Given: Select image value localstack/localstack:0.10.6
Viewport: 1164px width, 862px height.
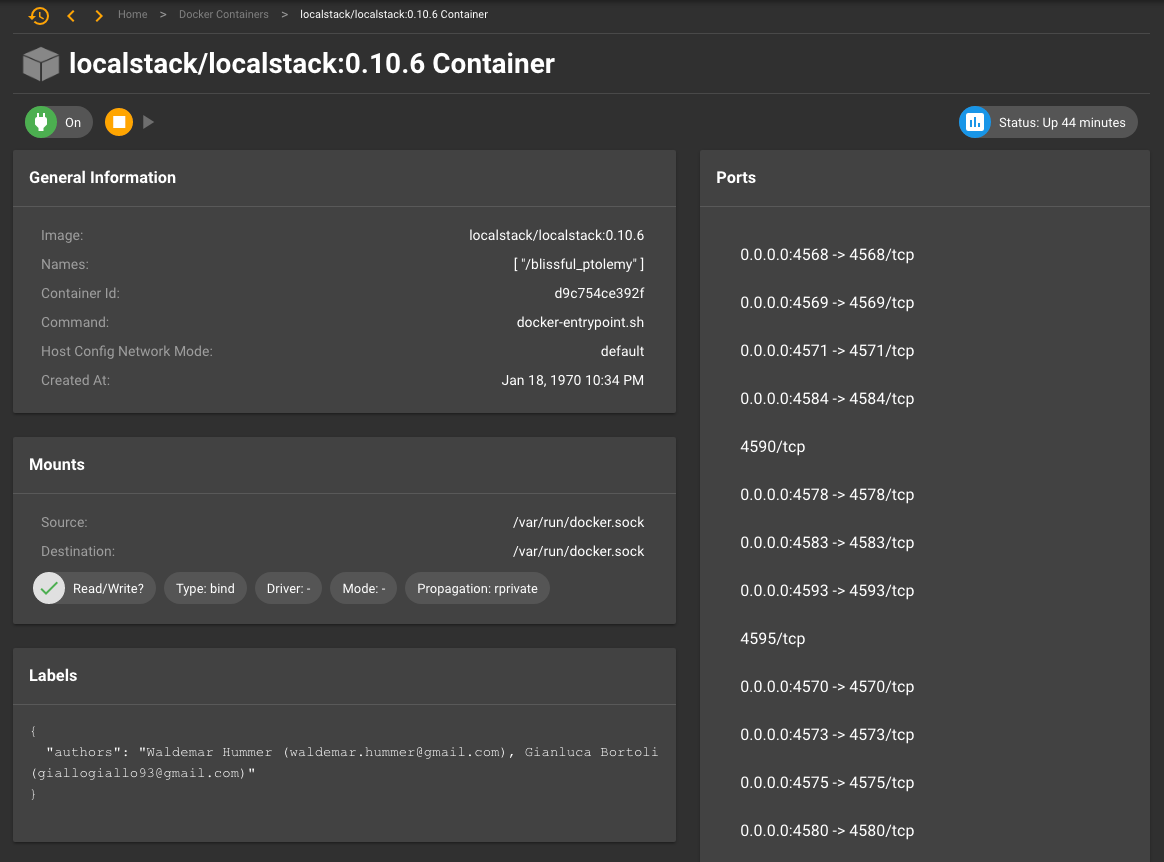Looking at the screenshot, I should point(557,235).
